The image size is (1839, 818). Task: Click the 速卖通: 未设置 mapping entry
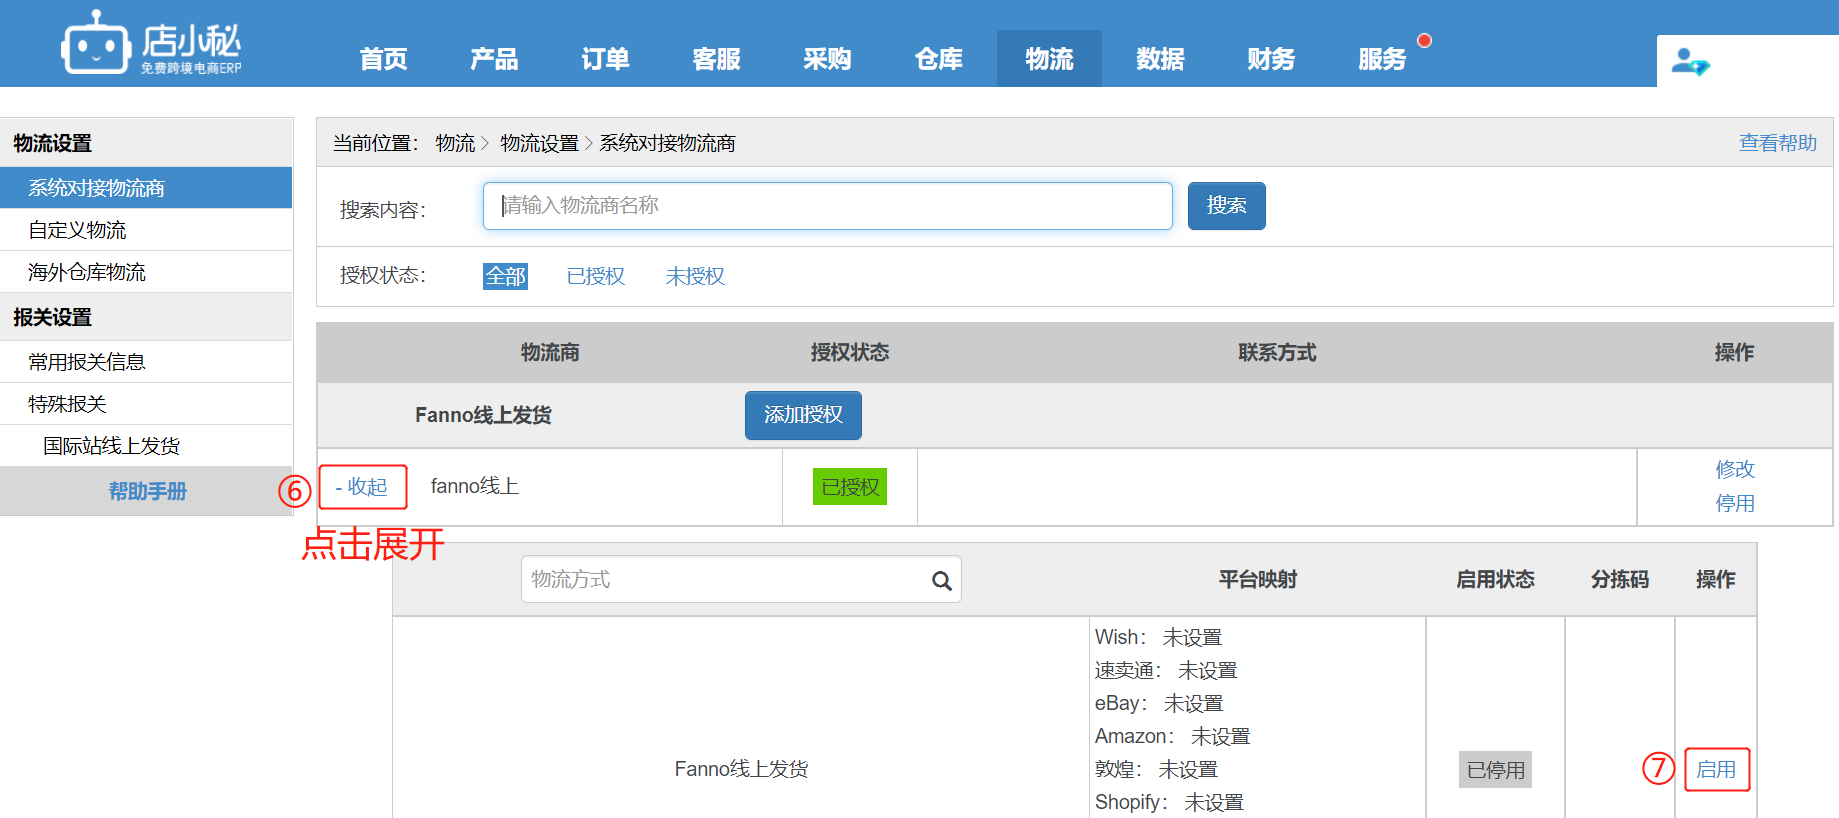click(x=1166, y=670)
